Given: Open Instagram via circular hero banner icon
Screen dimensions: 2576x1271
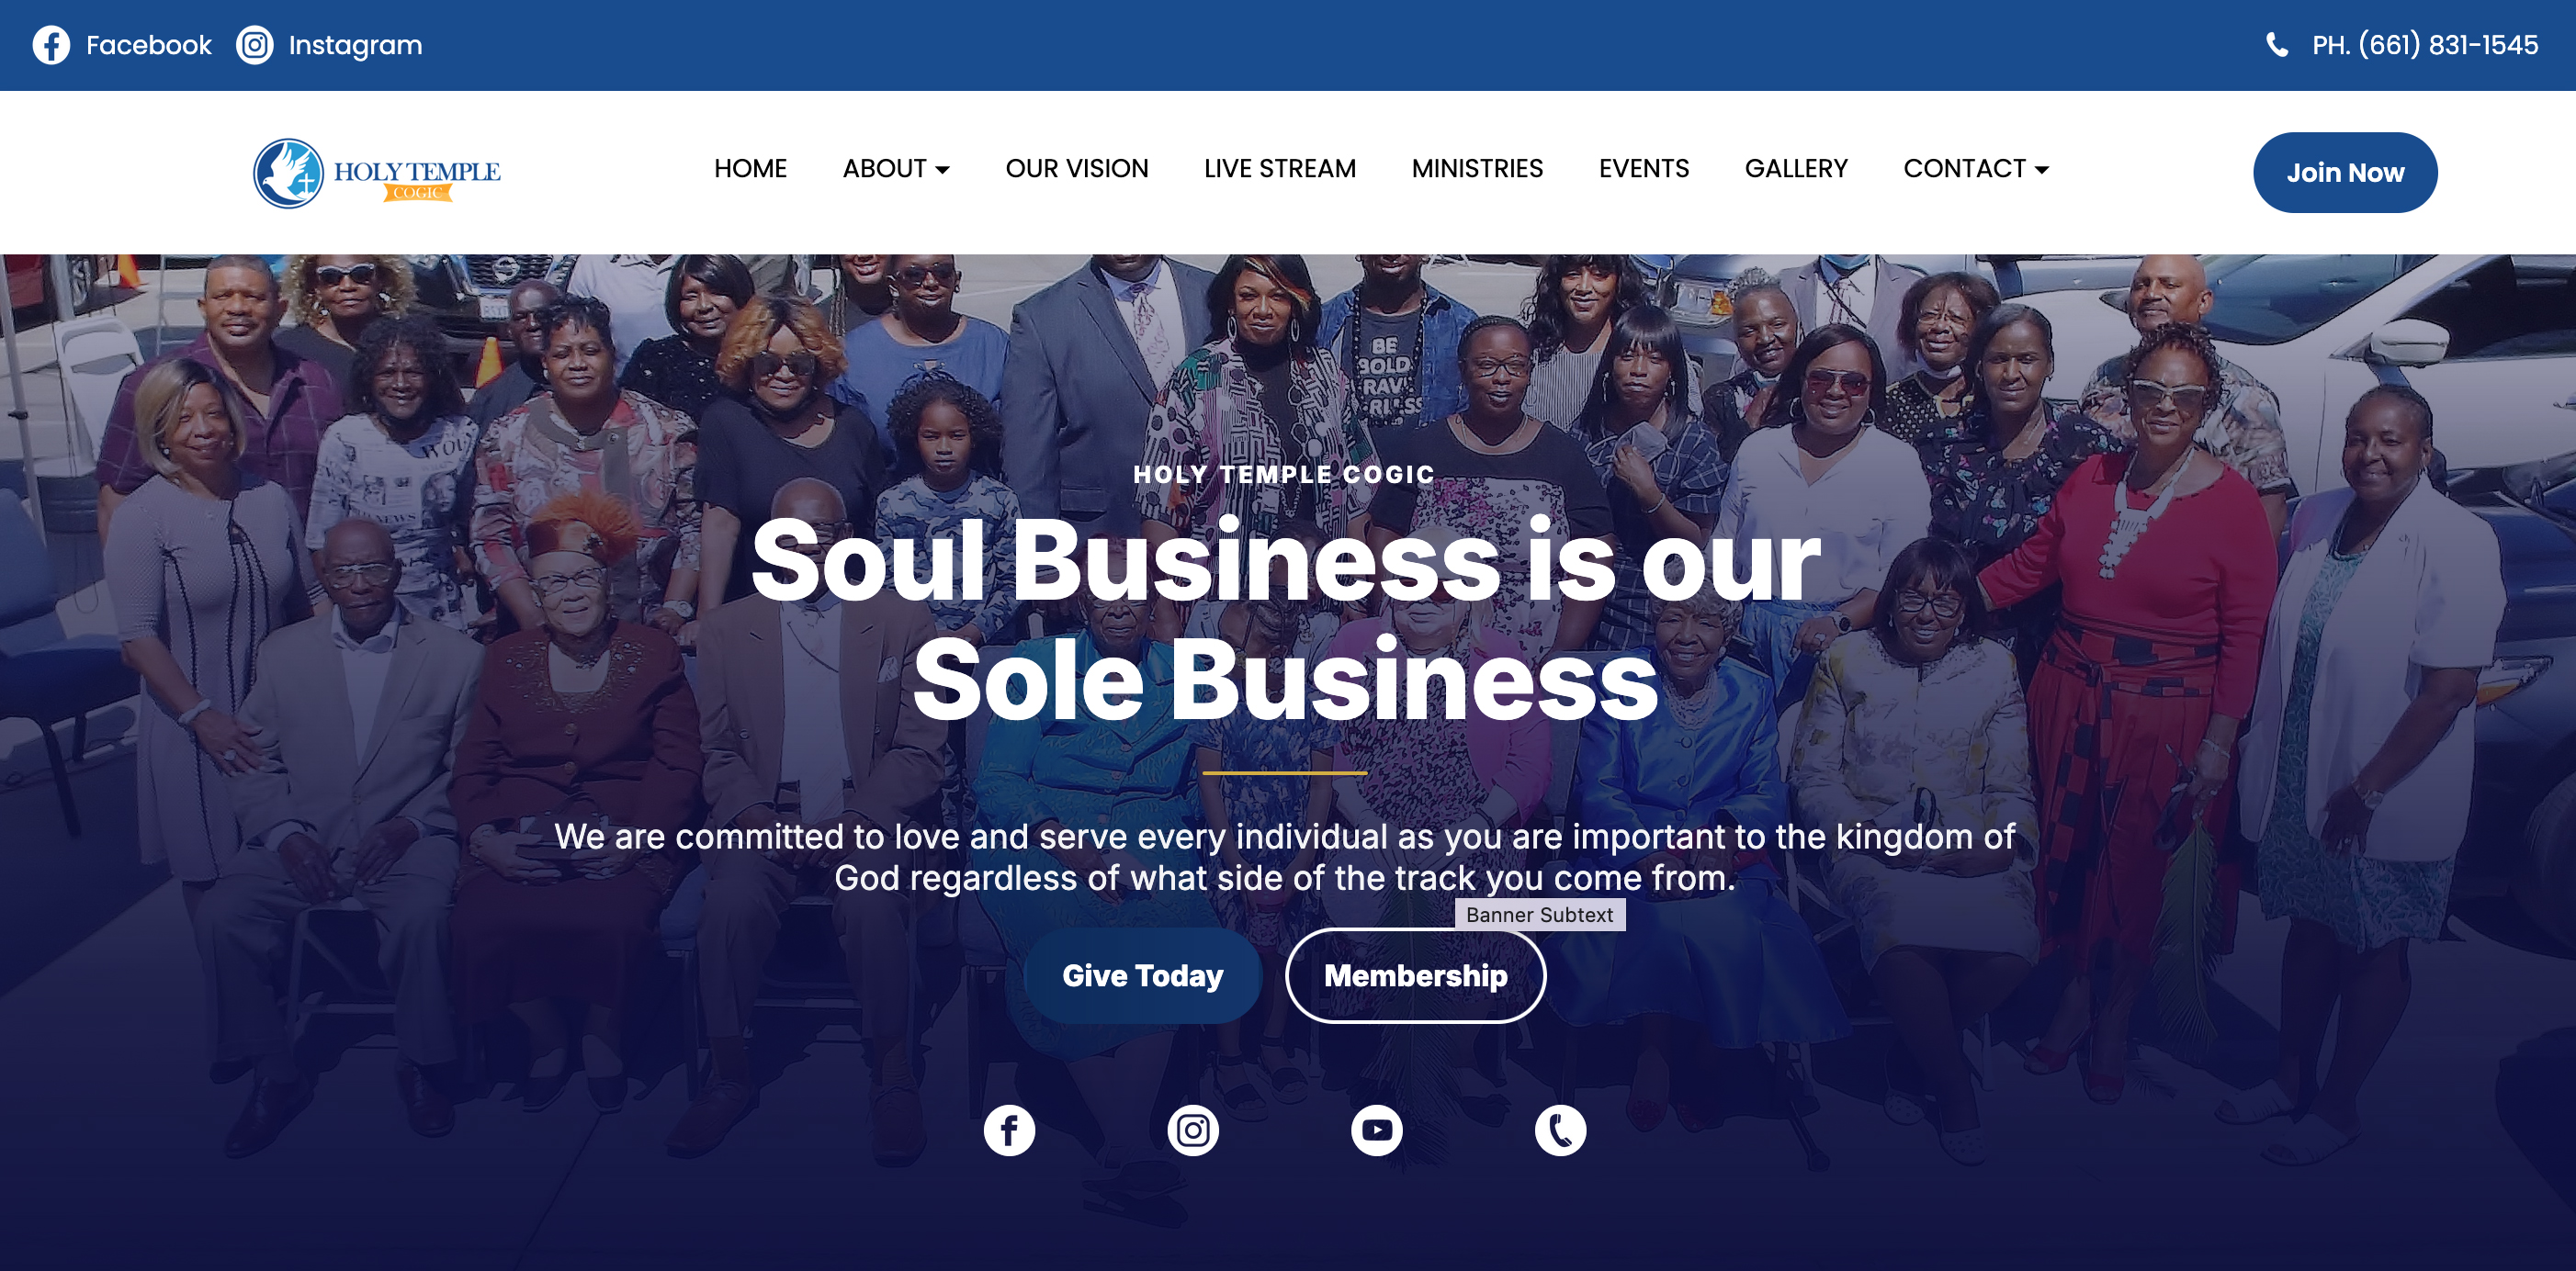Looking at the screenshot, I should pyautogui.click(x=1193, y=1130).
